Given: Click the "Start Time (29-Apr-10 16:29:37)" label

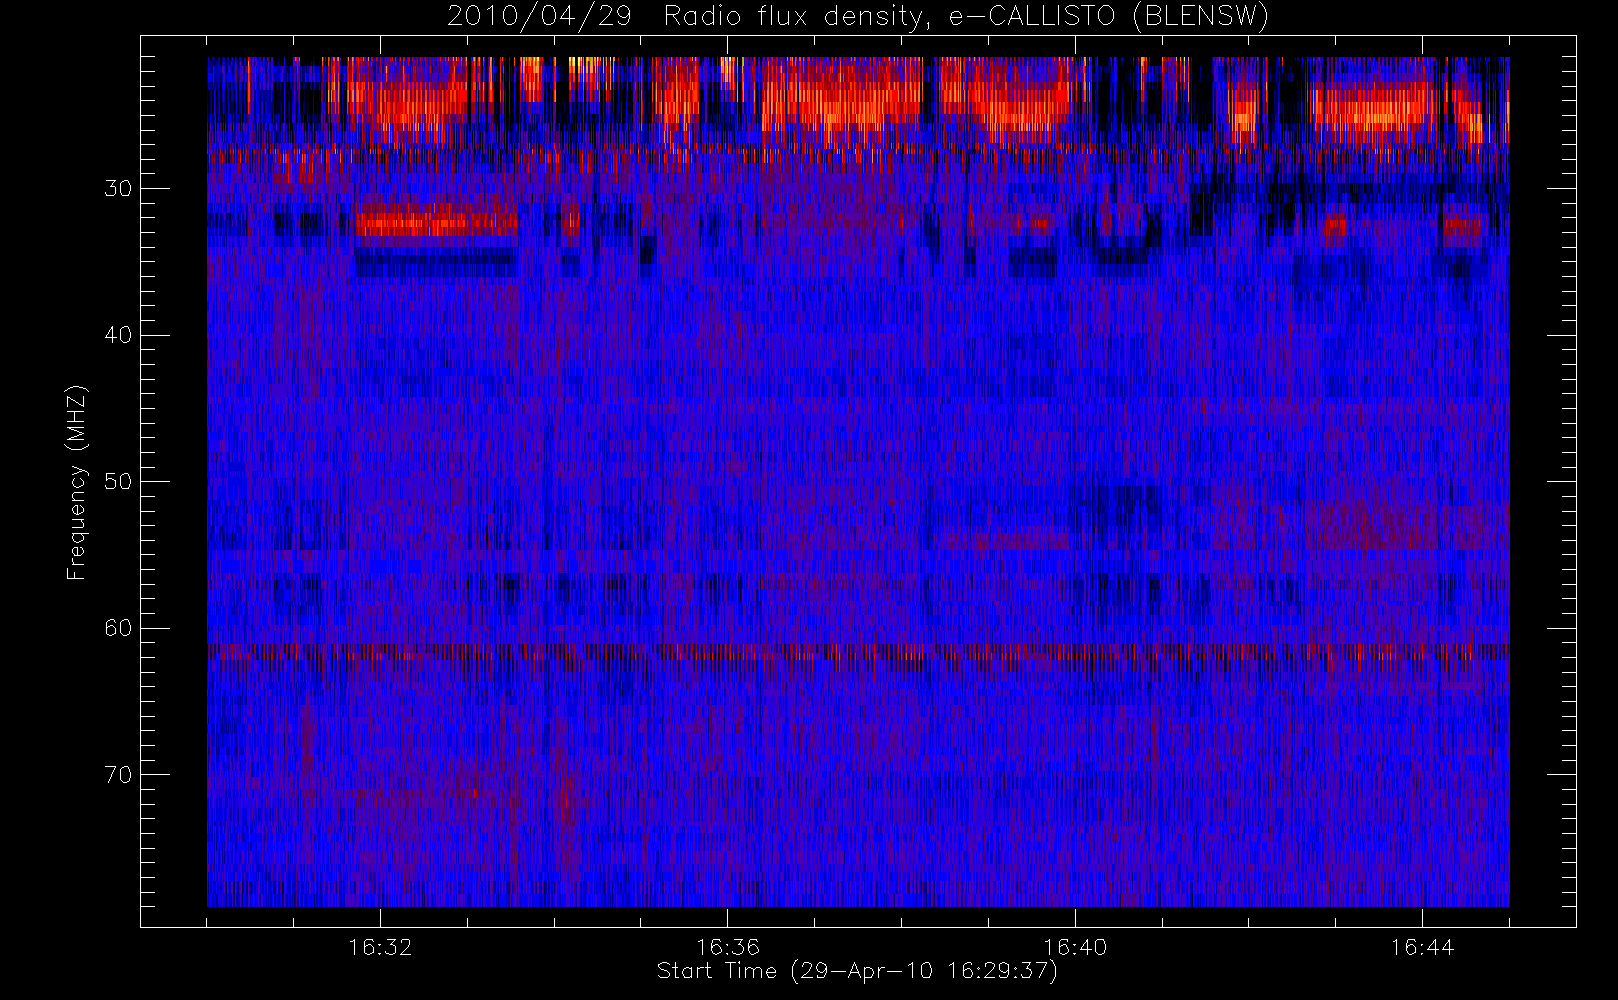Looking at the screenshot, I should [857, 971].
